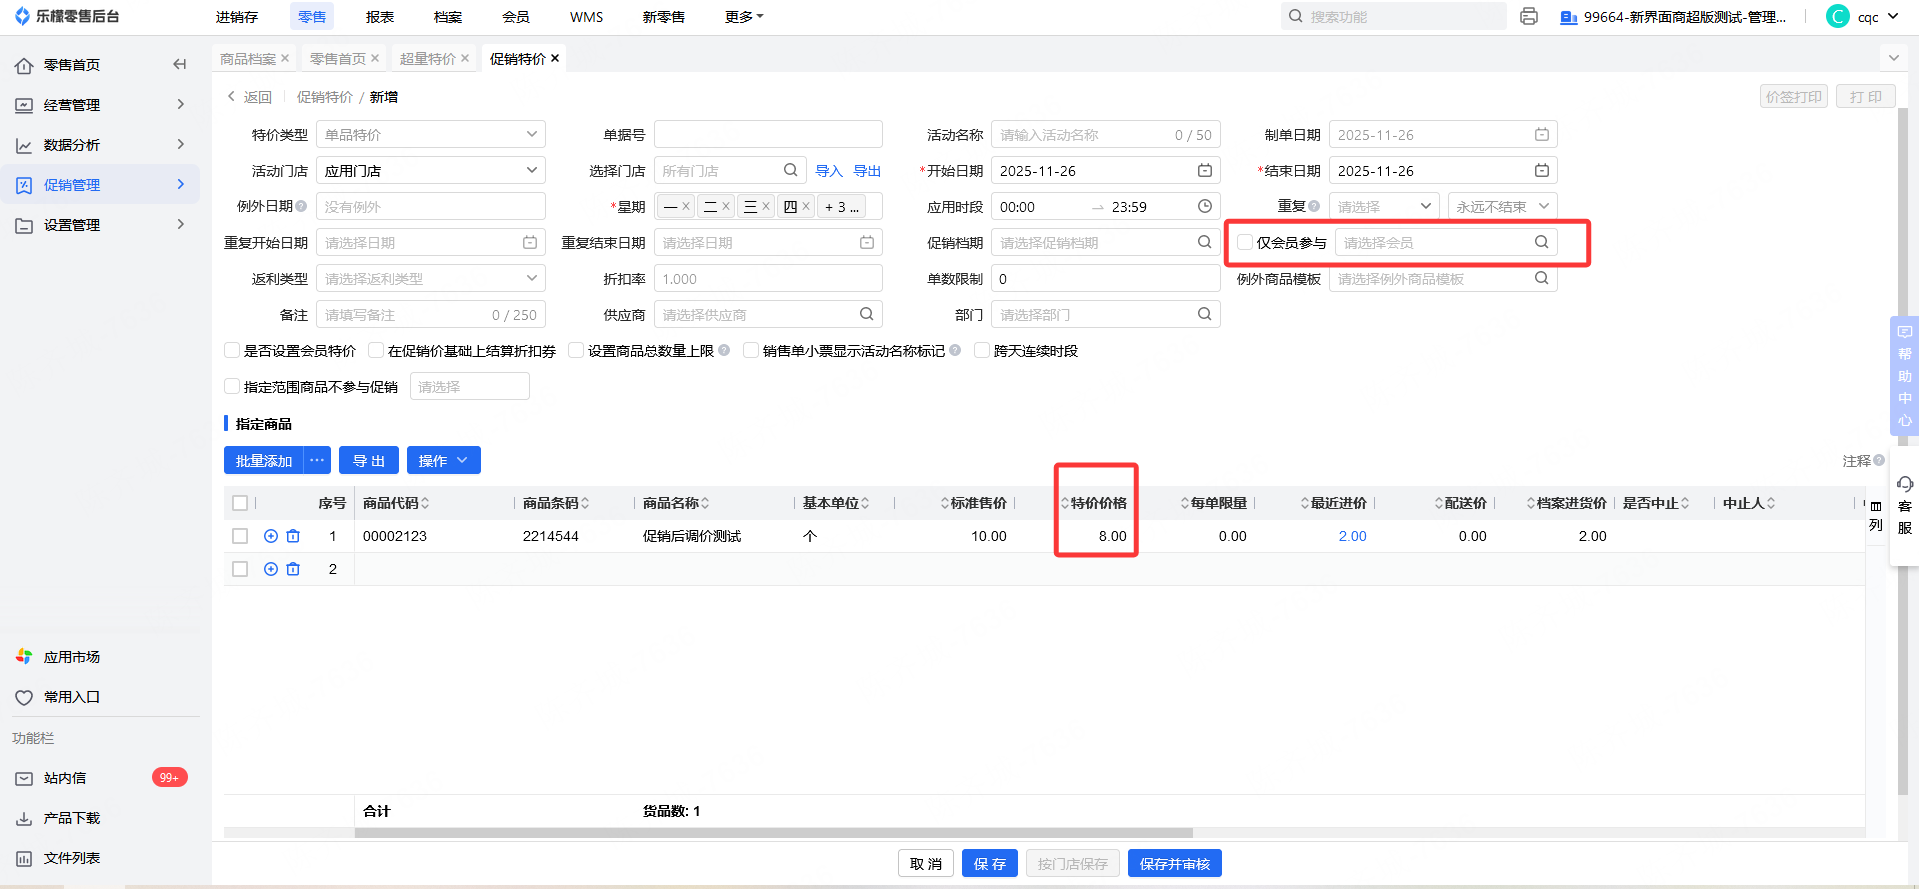Click add-row plus icon in row 1
This screenshot has height=889, width=1919.
[x=271, y=537]
